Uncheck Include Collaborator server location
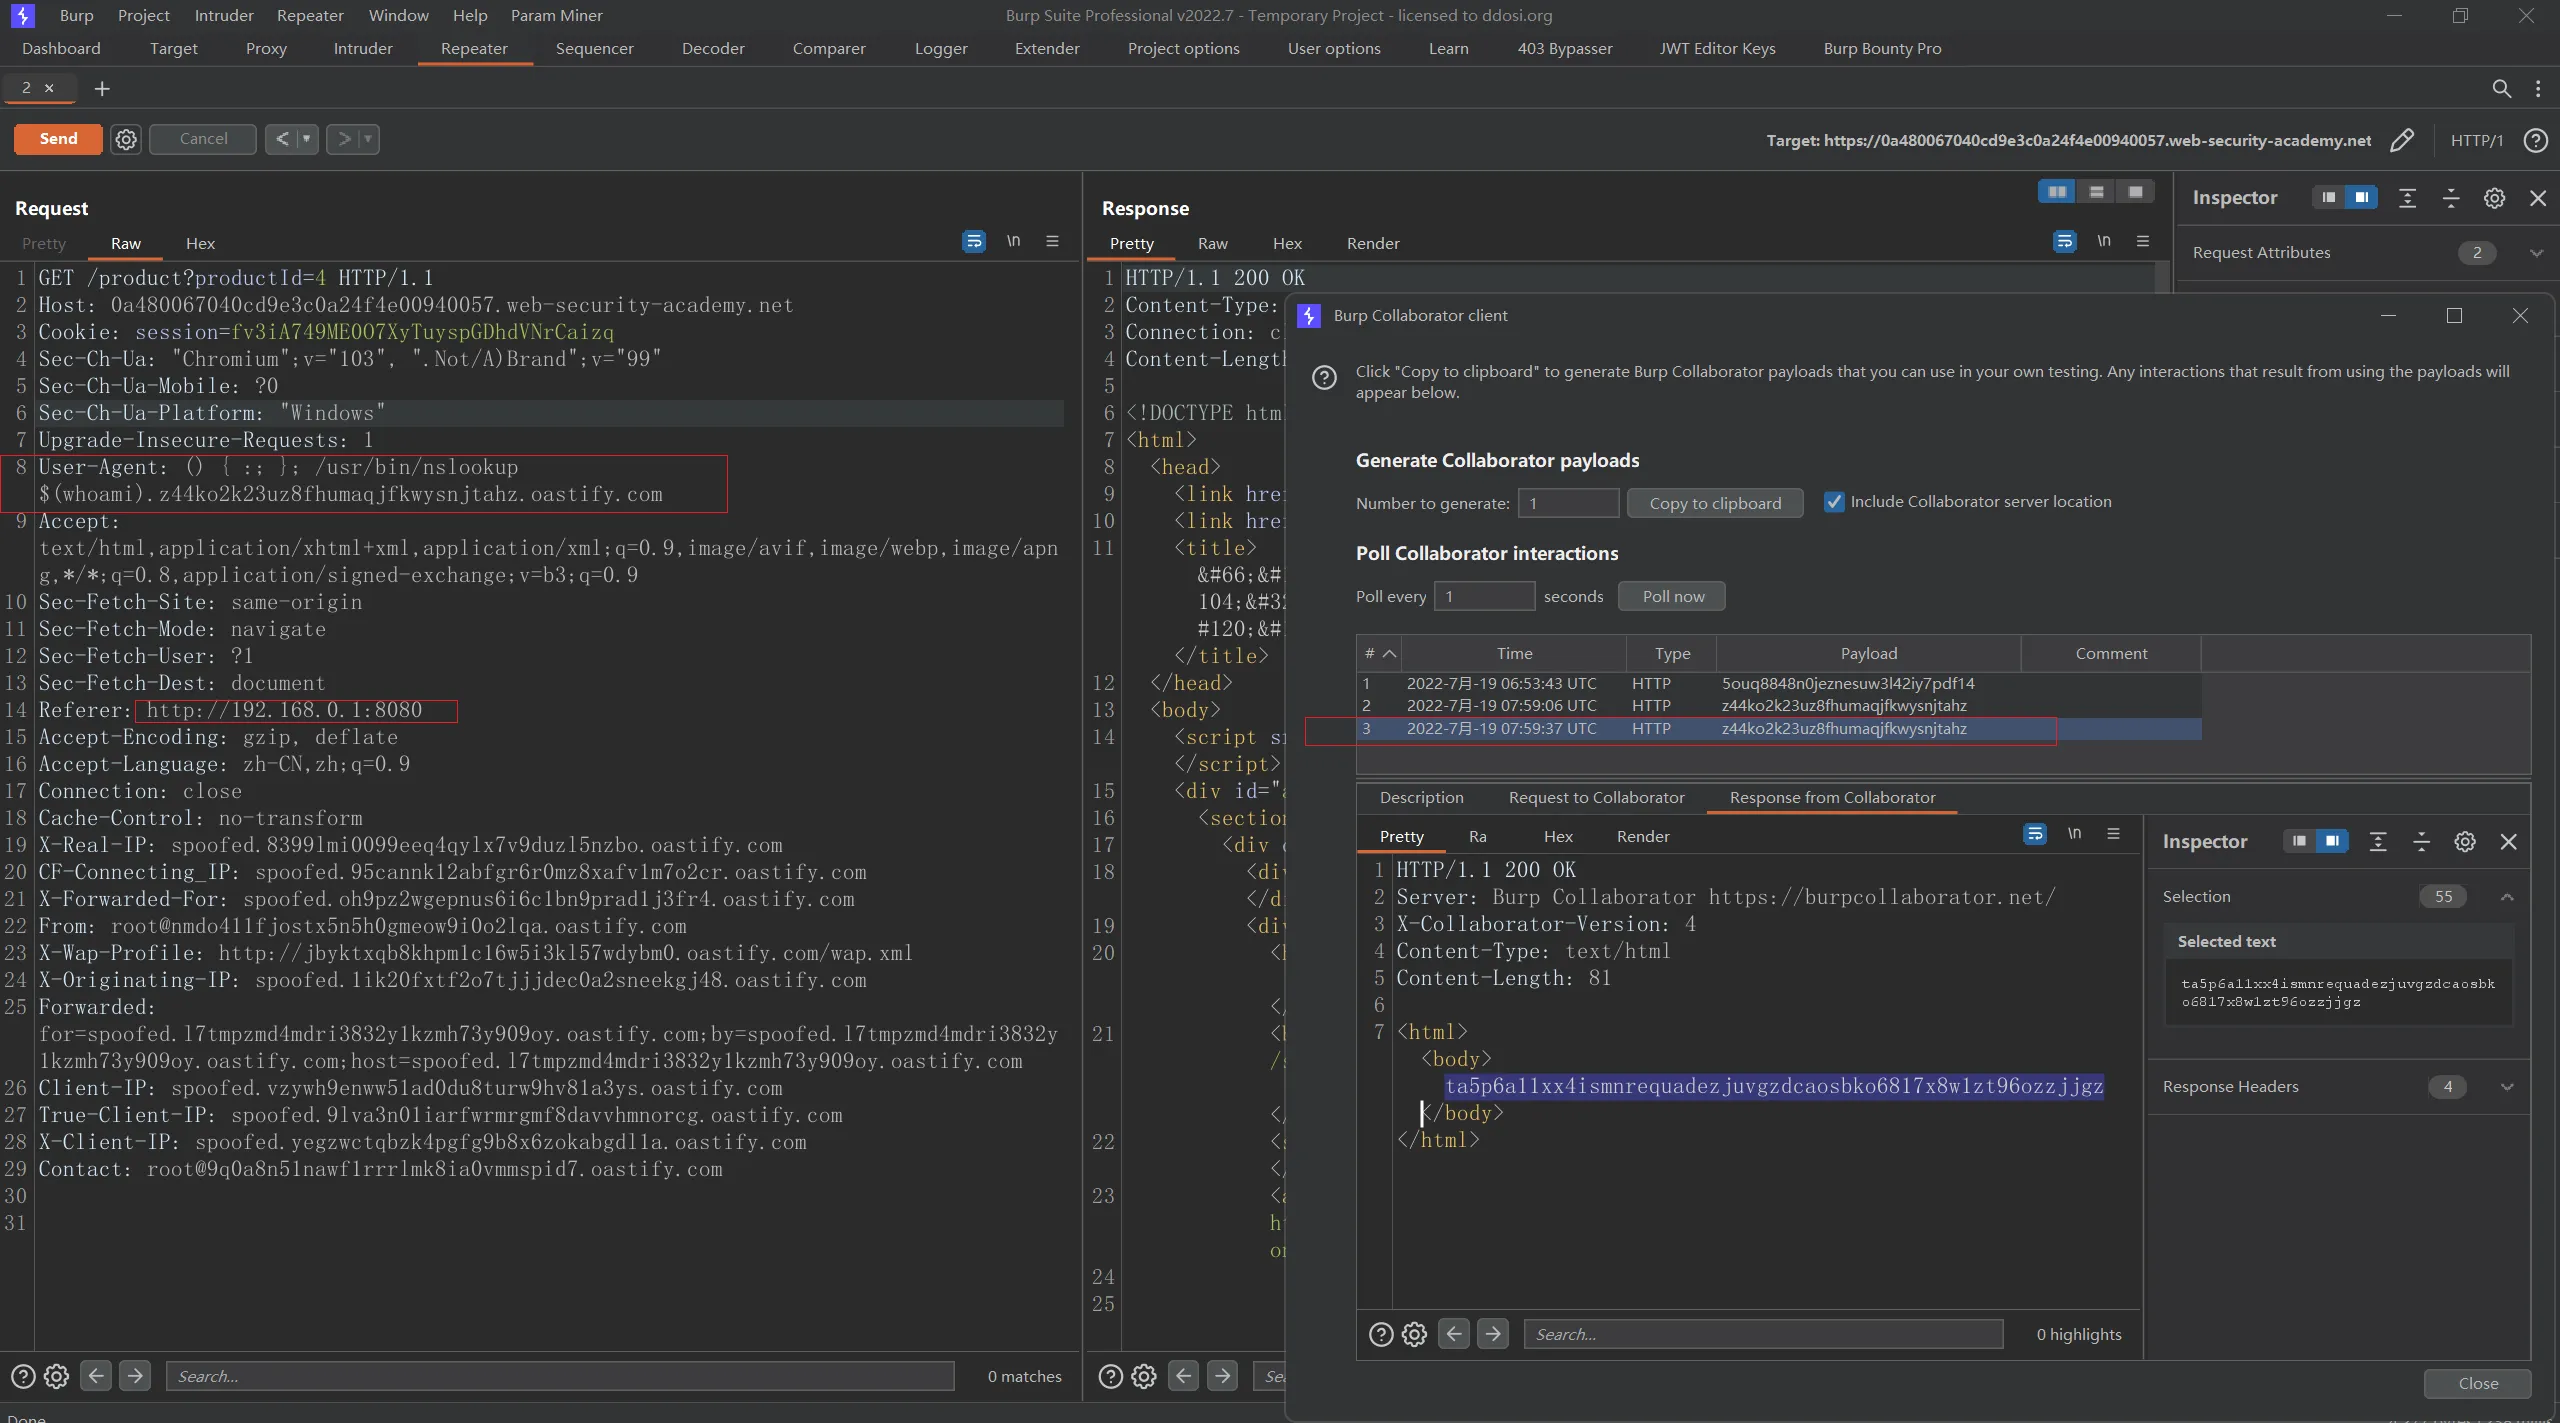 tap(1834, 502)
